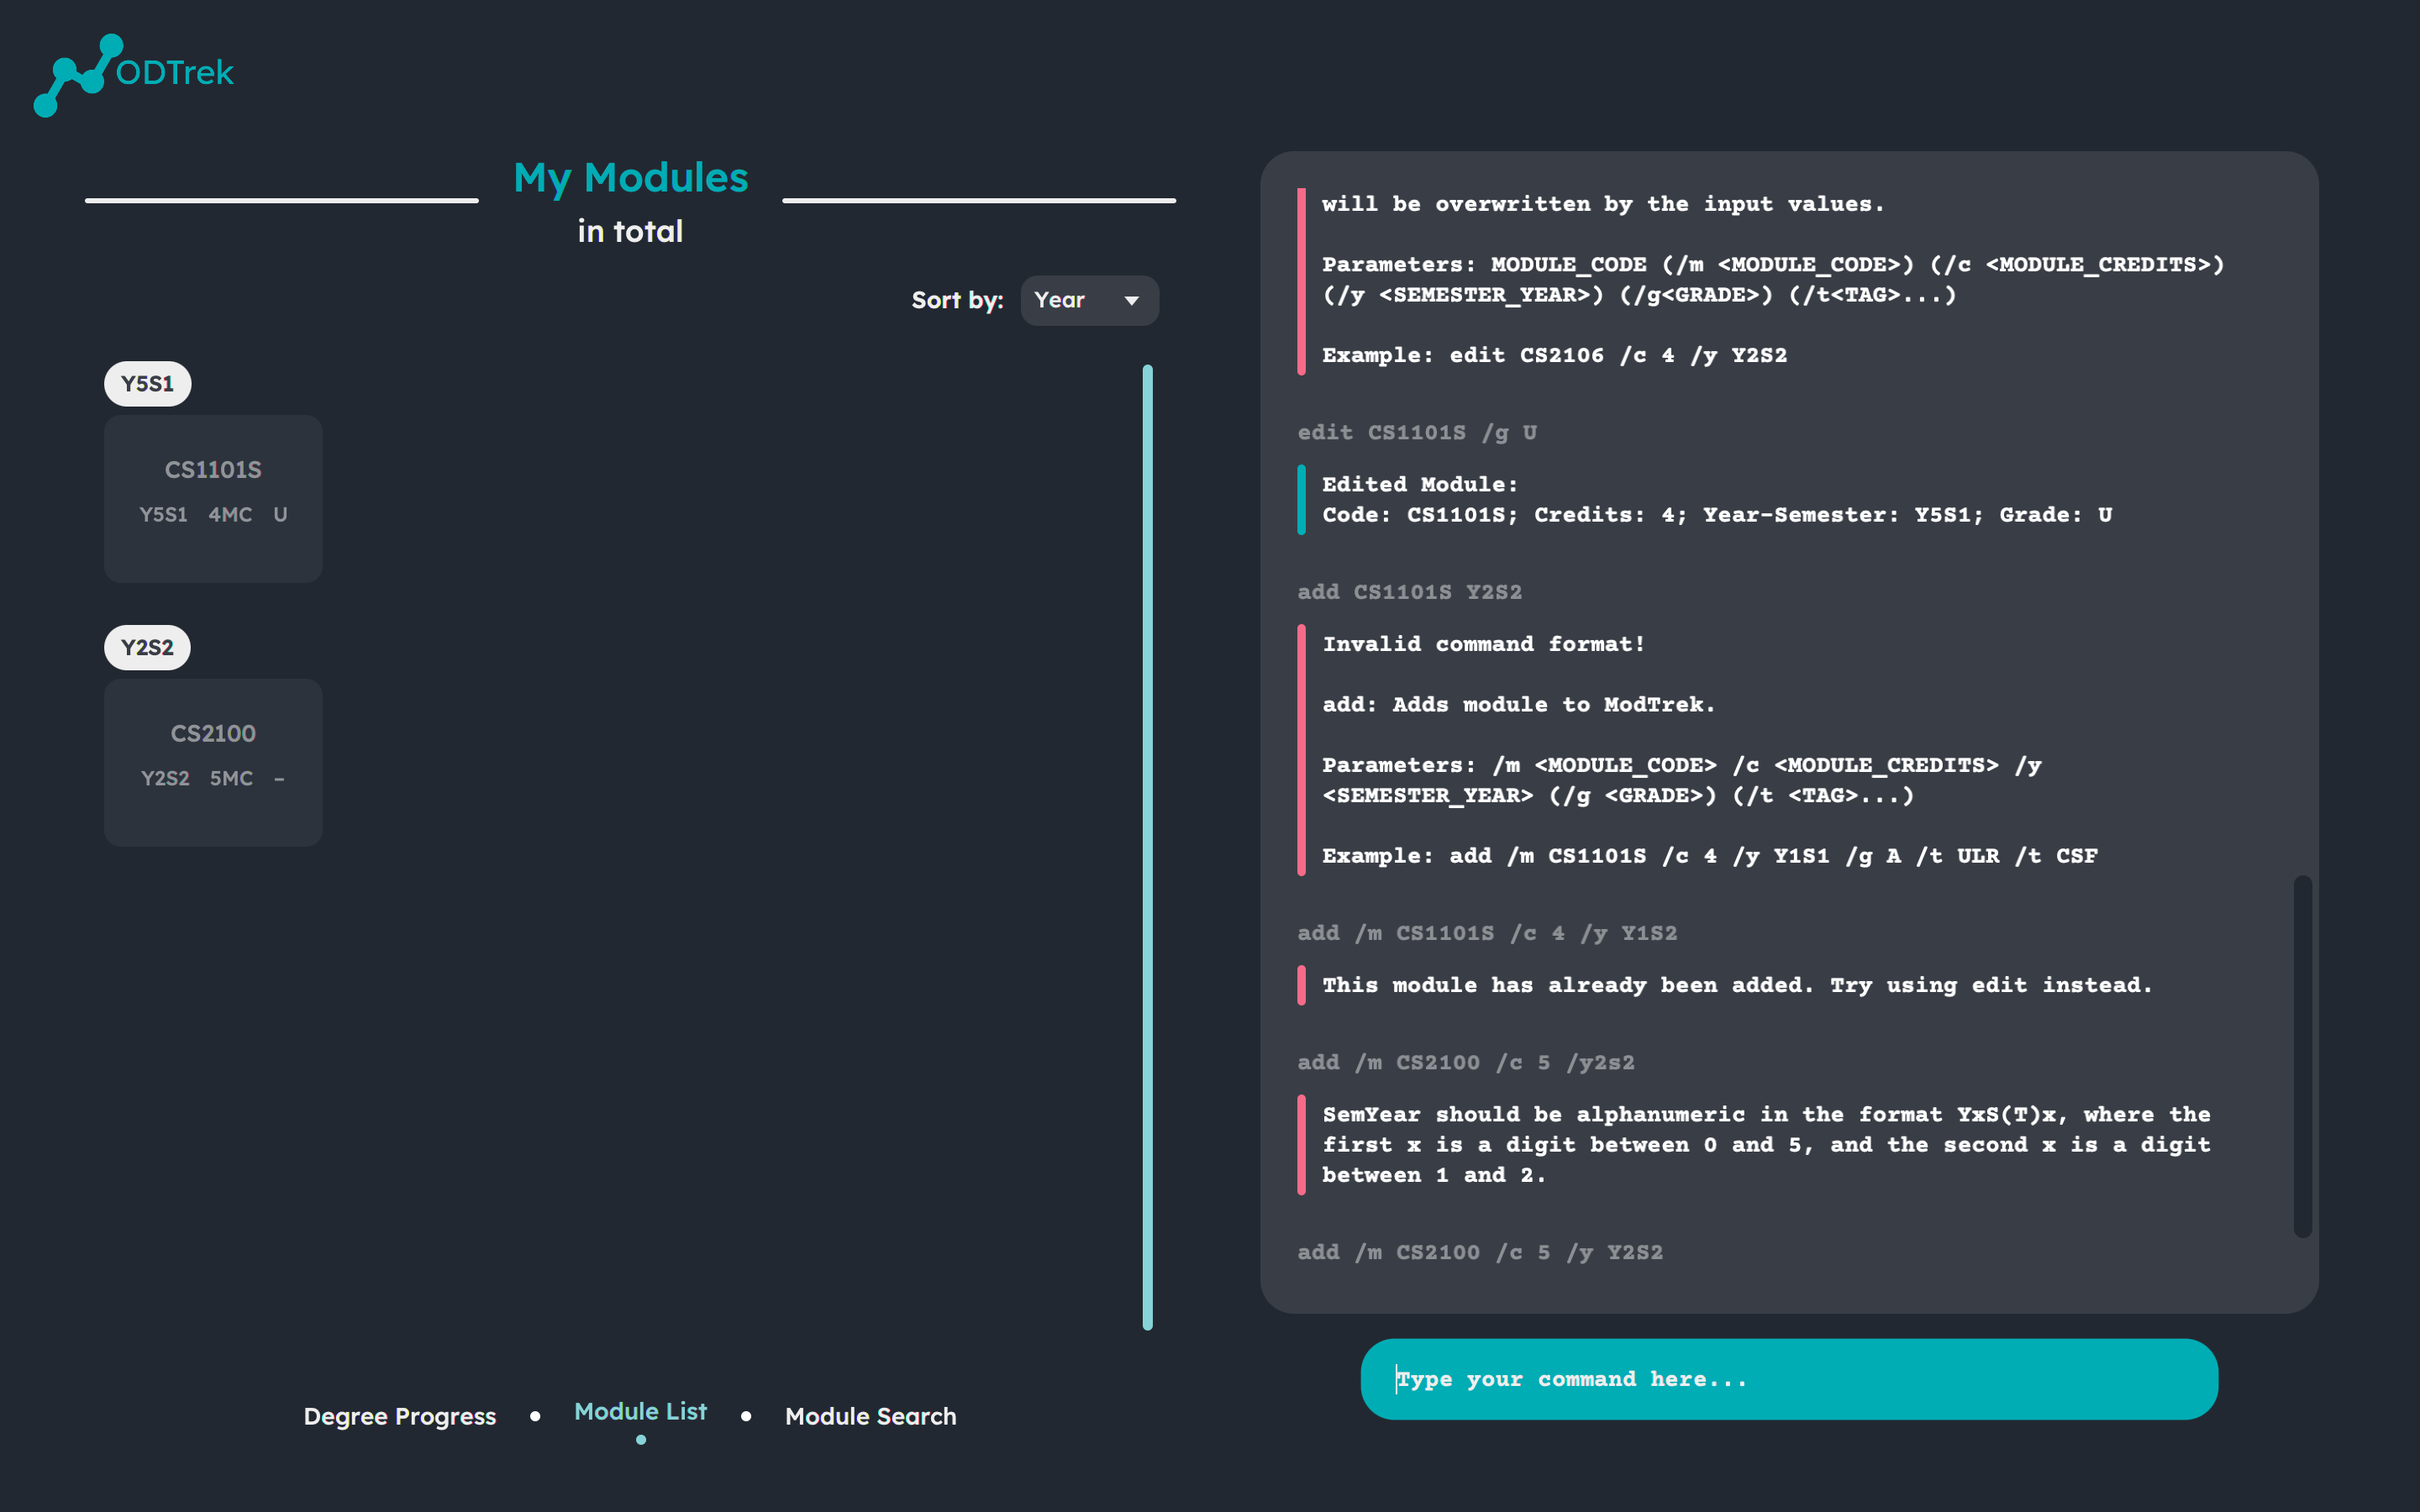
Task: Click the 'add CS1101S Y2S2' command entry
Action: (1409, 592)
